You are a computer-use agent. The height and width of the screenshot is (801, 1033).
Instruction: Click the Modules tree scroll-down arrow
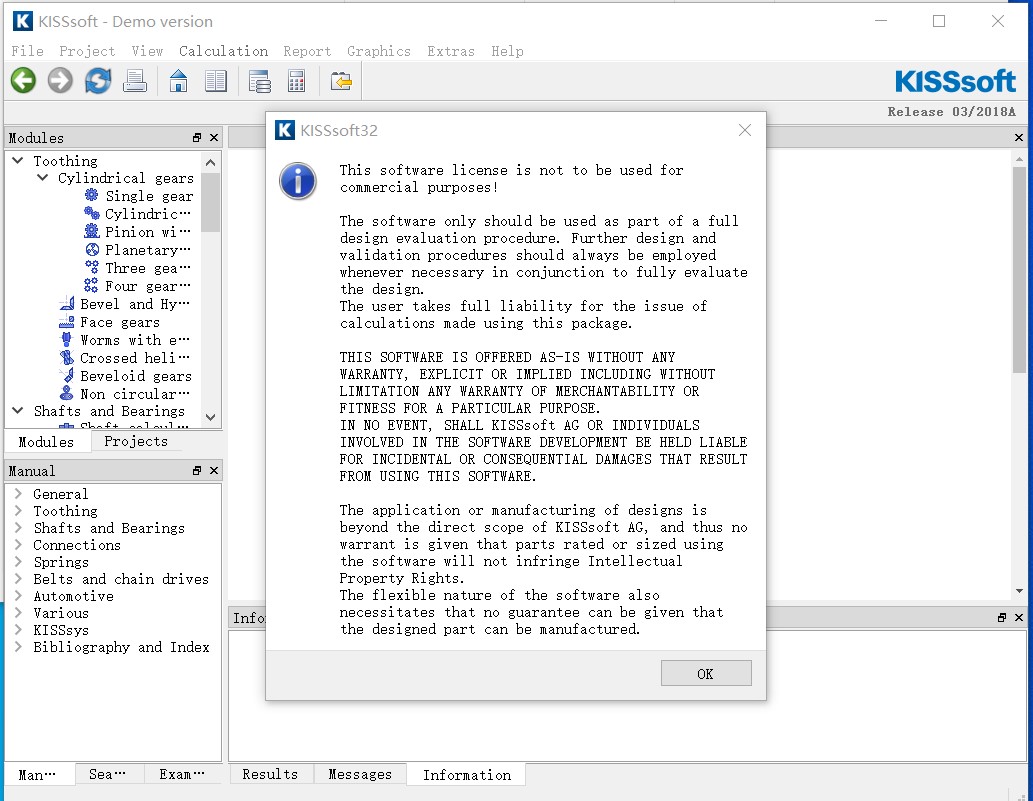coord(210,417)
